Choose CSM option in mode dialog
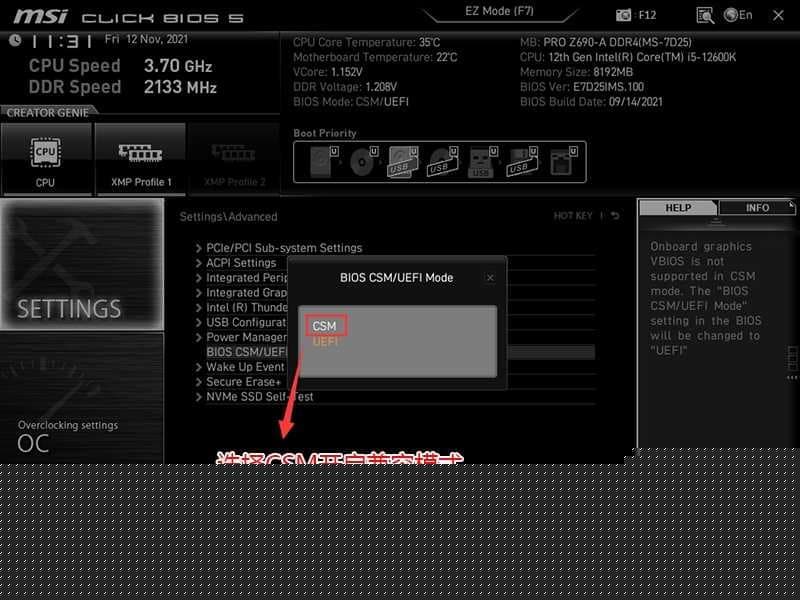Image resolution: width=800 pixels, height=600 pixels. pyautogui.click(x=325, y=326)
